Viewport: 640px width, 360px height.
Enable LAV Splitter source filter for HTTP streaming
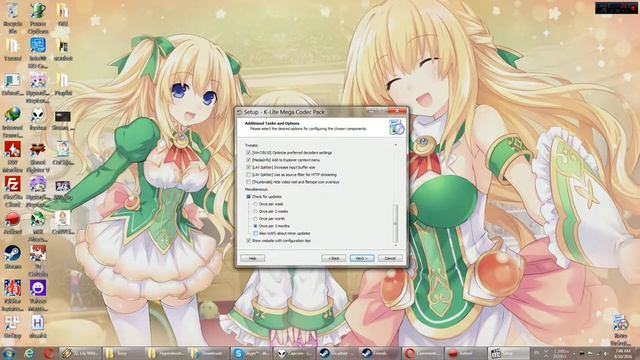click(248, 175)
